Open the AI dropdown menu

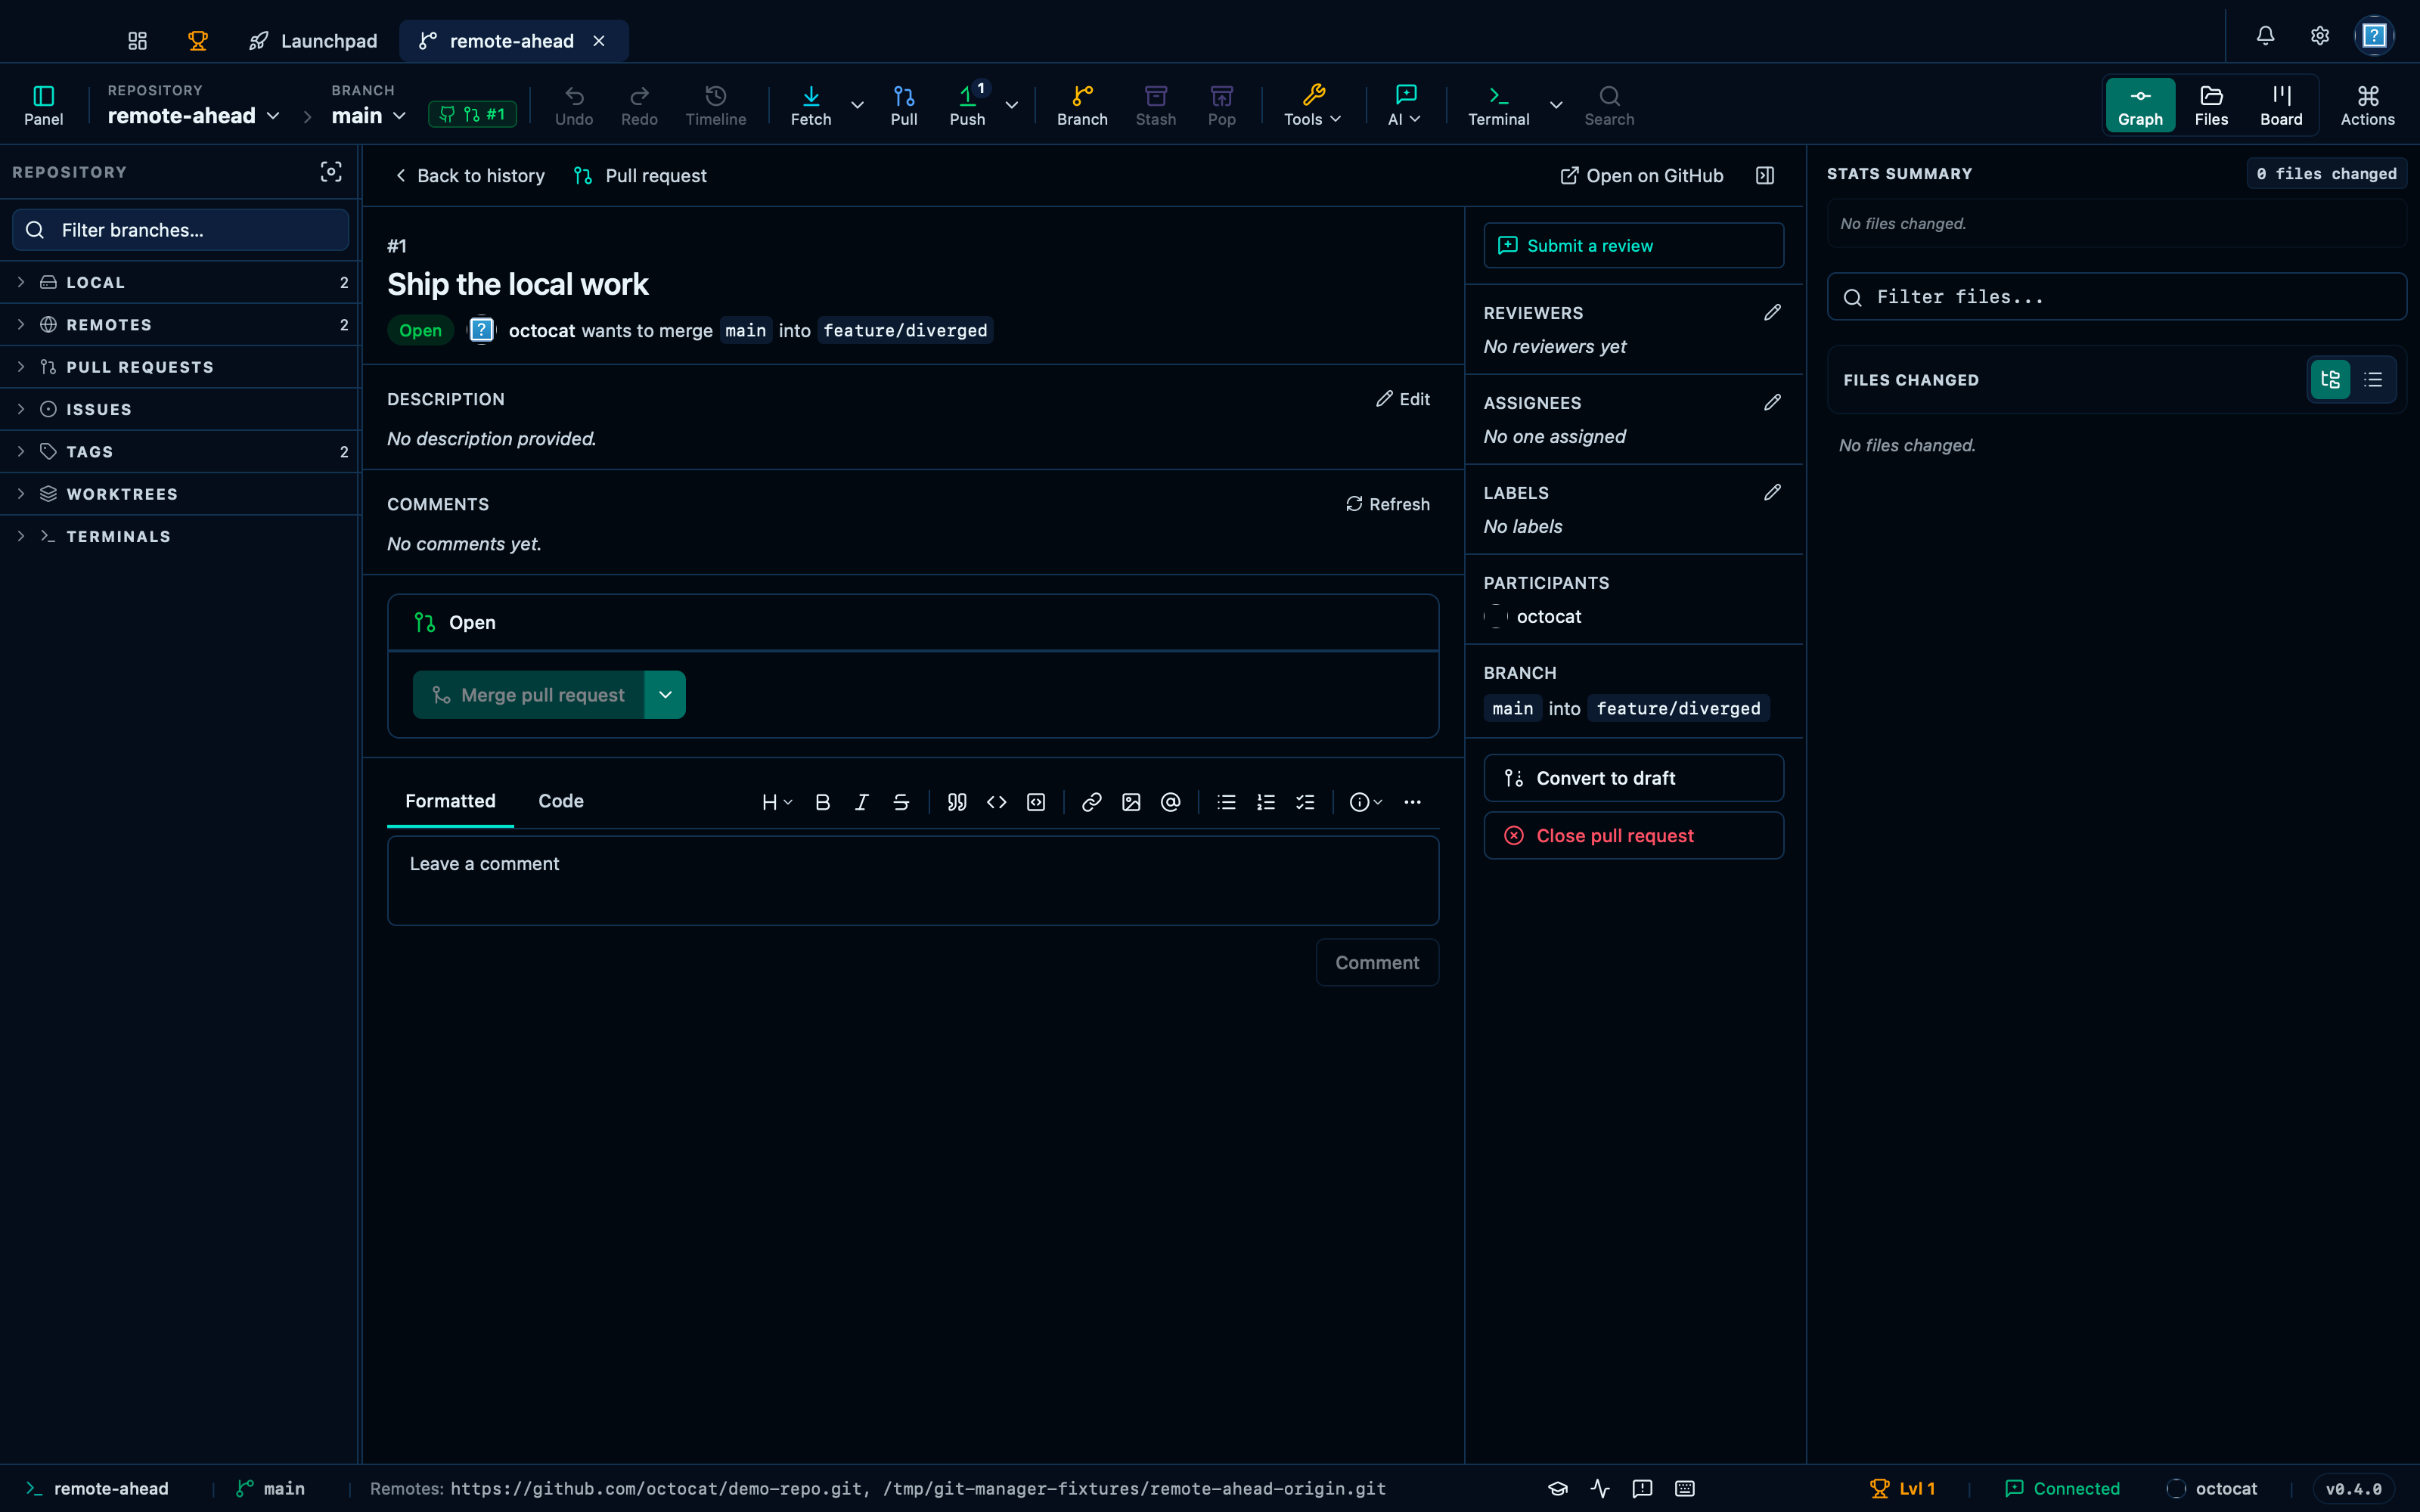pyautogui.click(x=1405, y=105)
